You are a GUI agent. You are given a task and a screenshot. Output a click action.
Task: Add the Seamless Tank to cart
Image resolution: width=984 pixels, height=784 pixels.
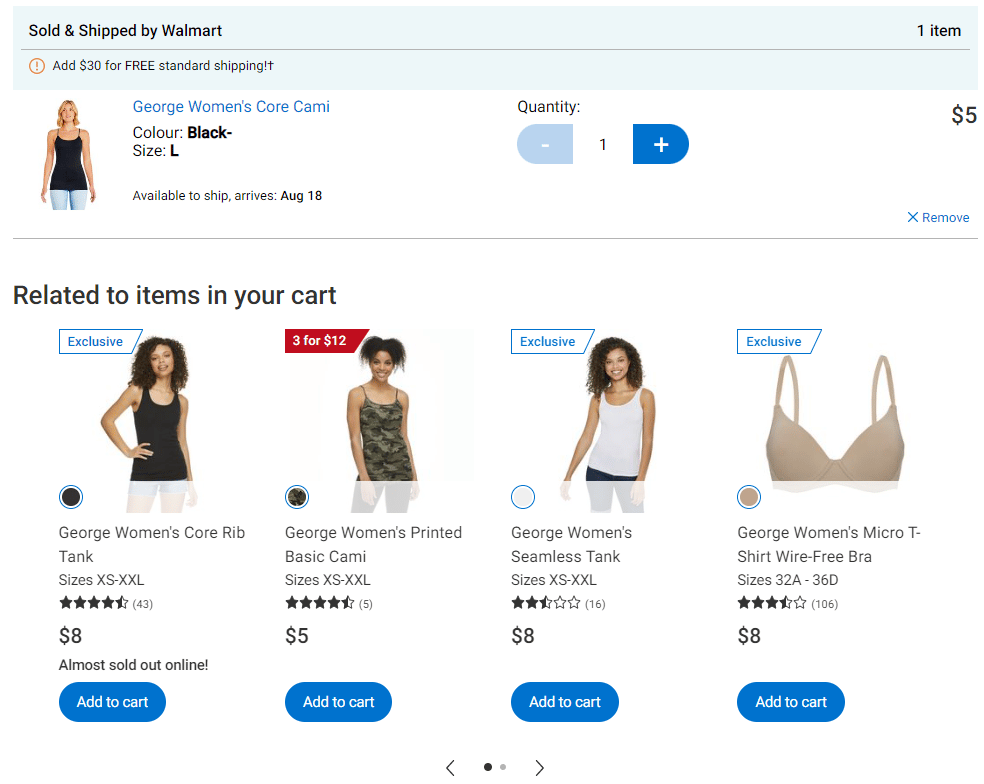coord(564,702)
